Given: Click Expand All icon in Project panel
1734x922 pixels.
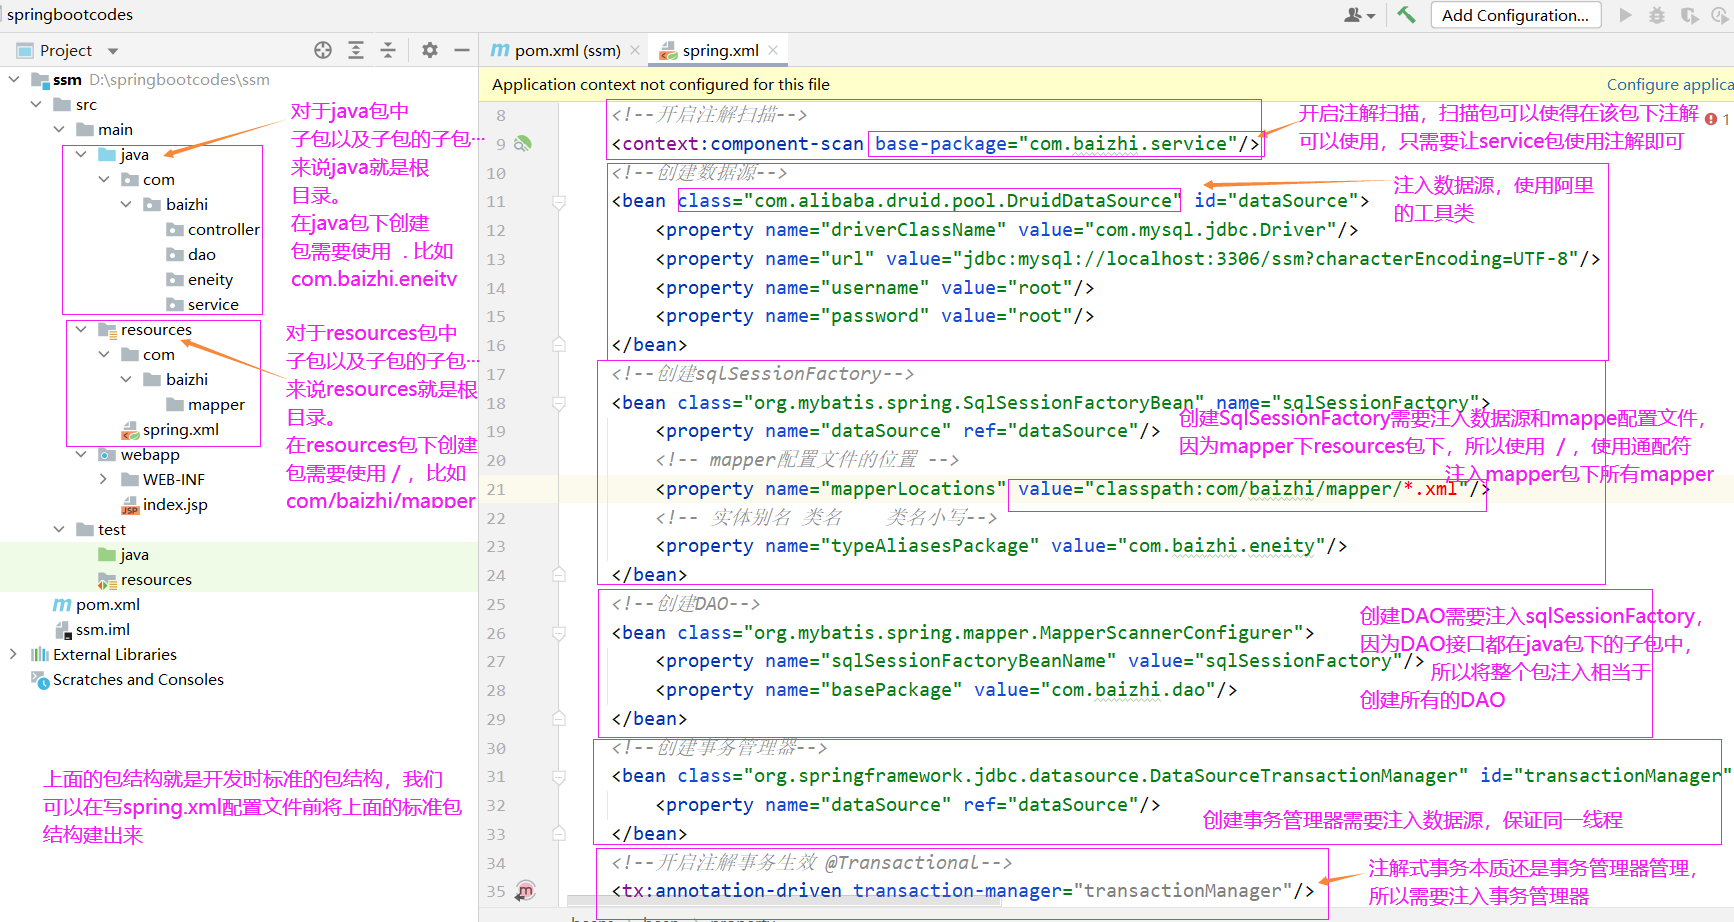Looking at the screenshot, I should 356,50.
